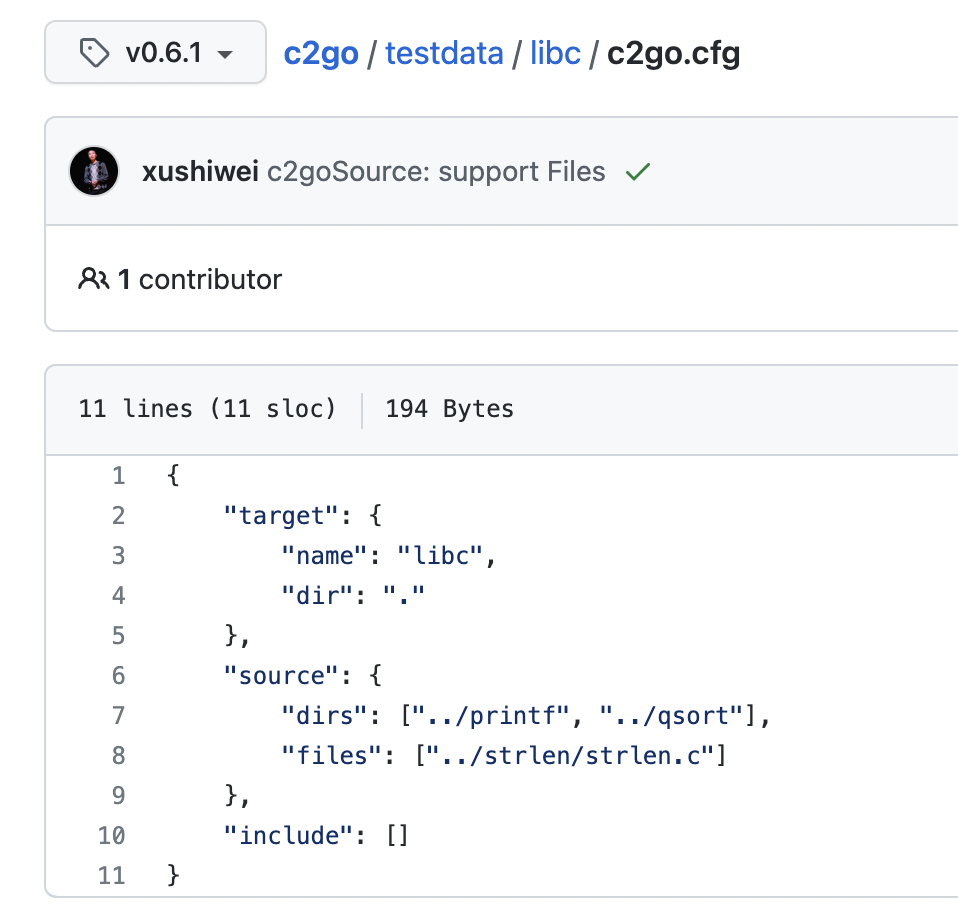This screenshot has width=958, height=916.
Task: Go to the c2go repository root link
Action: [x=321, y=53]
